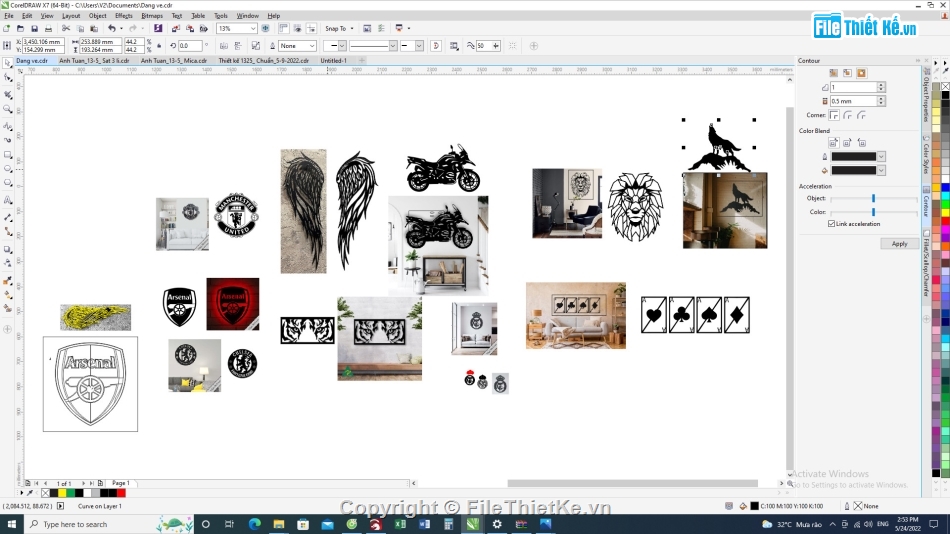Select Outside contour icon

pos(861,73)
